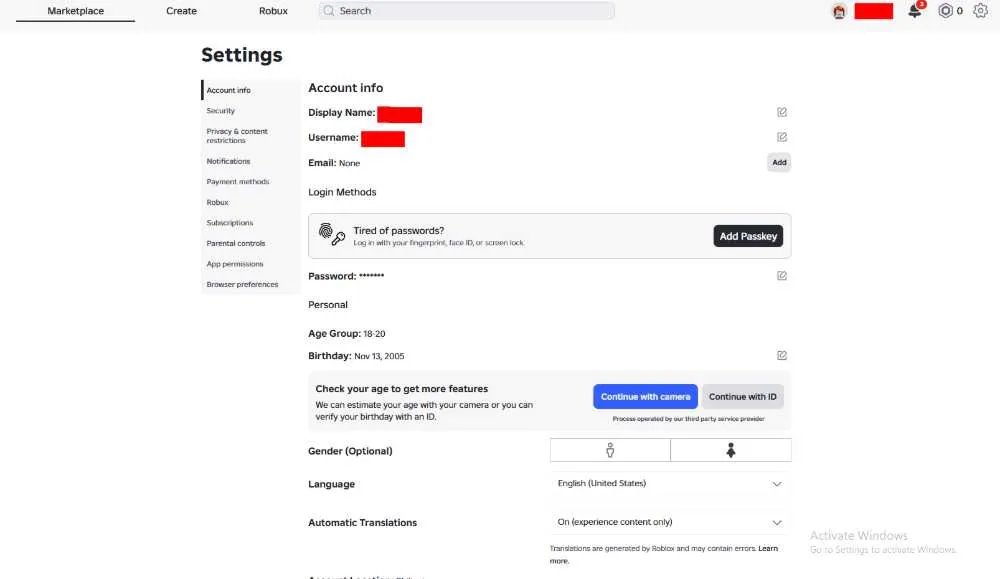Click the profile avatar in the top bar

click(839, 11)
